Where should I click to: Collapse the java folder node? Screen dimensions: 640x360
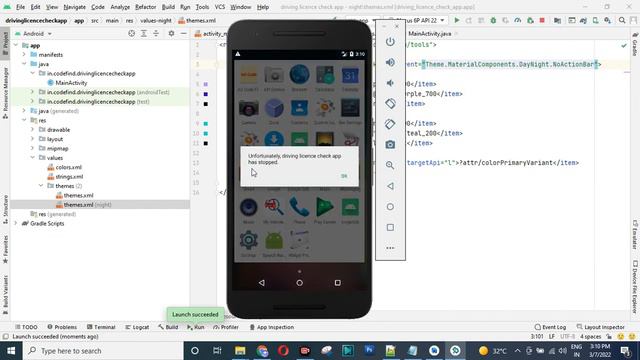click(x=24, y=64)
